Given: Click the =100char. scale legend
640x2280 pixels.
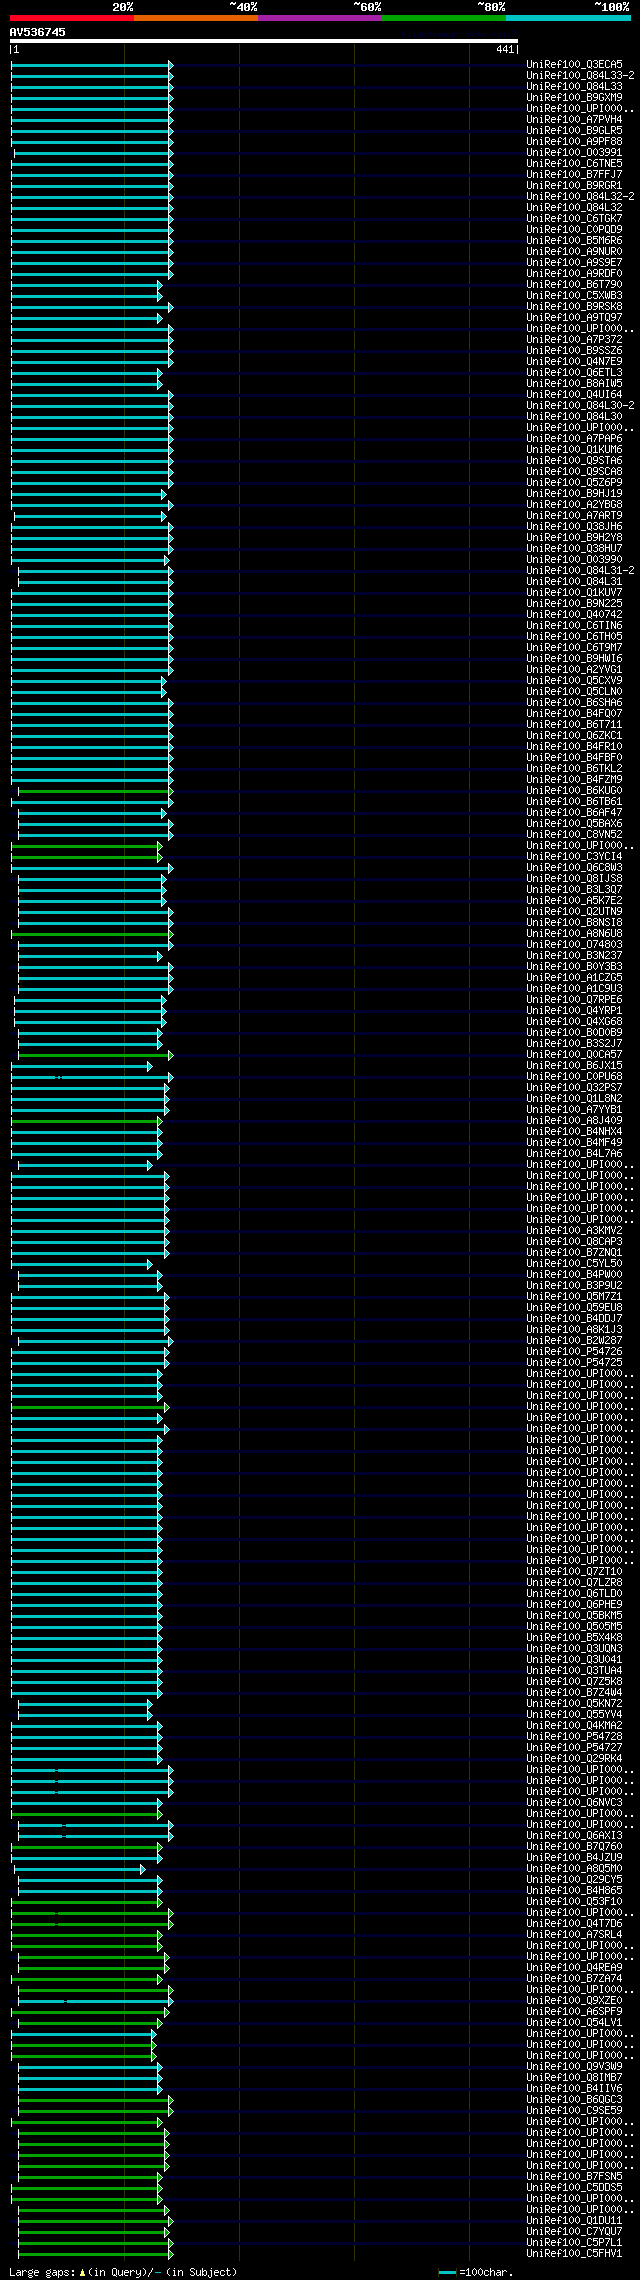Looking at the screenshot, I should pyautogui.click(x=476, y=2272).
